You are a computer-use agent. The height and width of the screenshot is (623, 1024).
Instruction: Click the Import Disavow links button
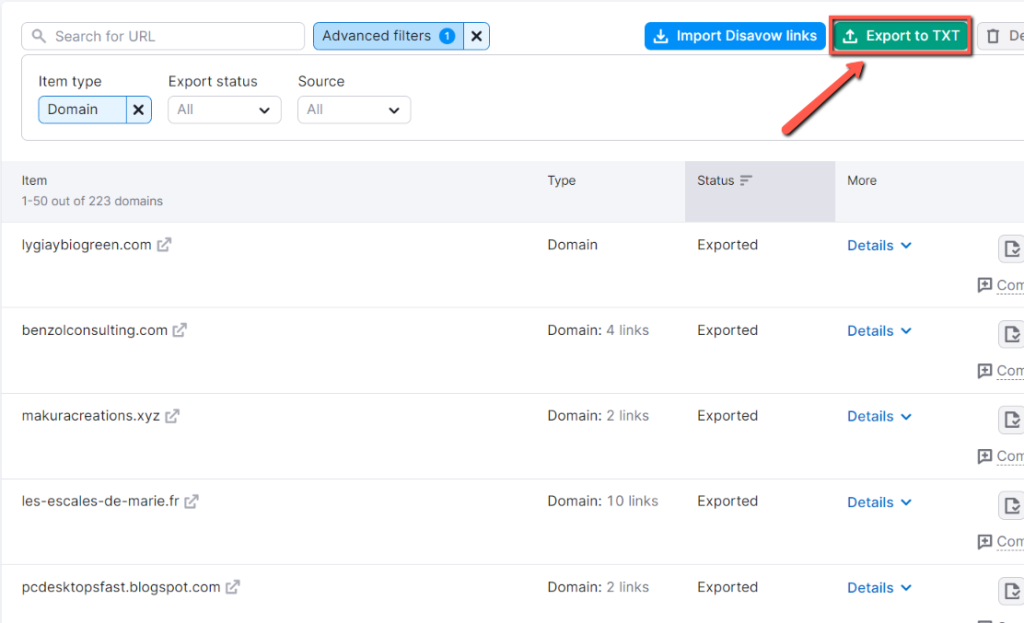pyautogui.click(x=734, y=36)
